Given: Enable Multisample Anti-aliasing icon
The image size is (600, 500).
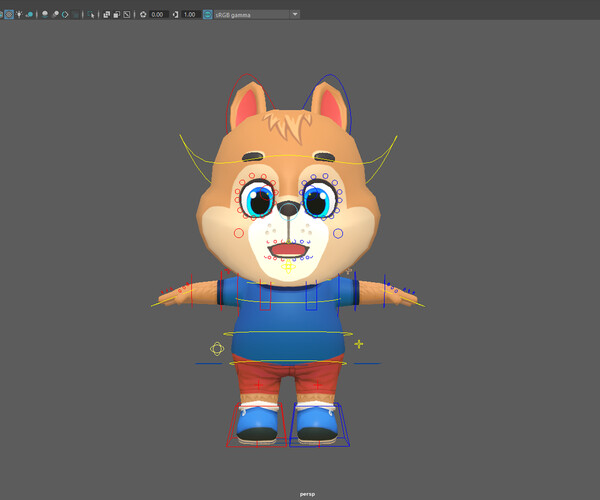Looking at the screenshot, I should pos(65,15).
